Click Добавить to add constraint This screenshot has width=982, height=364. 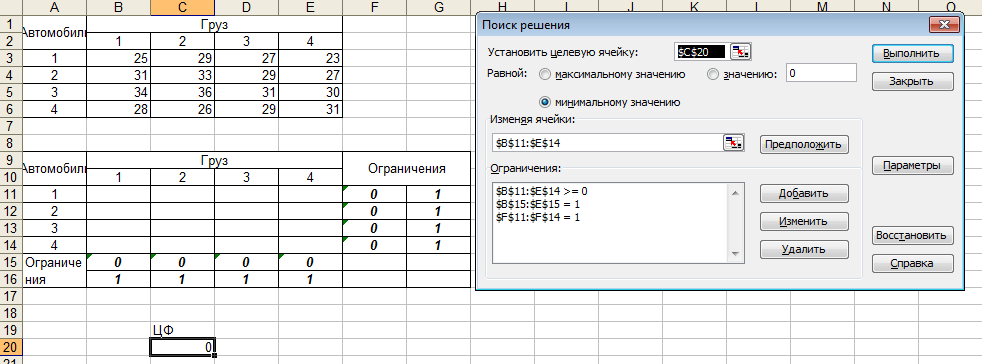pyautogui.click(x=804, y=193)
